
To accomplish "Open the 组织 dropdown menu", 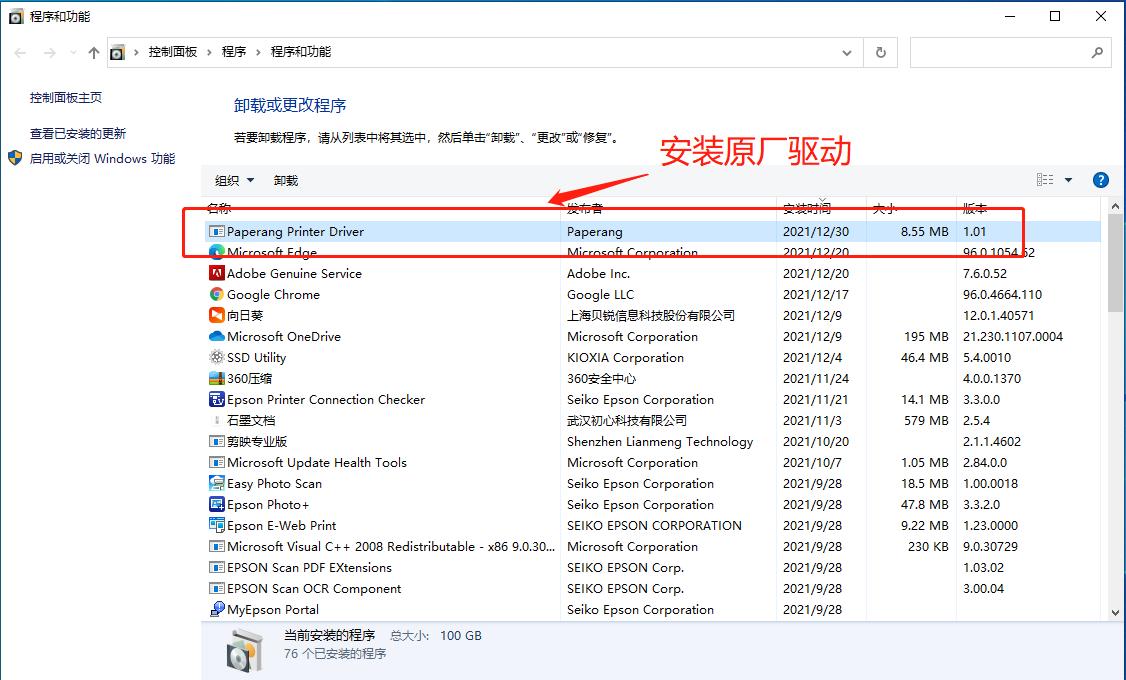I will coord(232,180).
